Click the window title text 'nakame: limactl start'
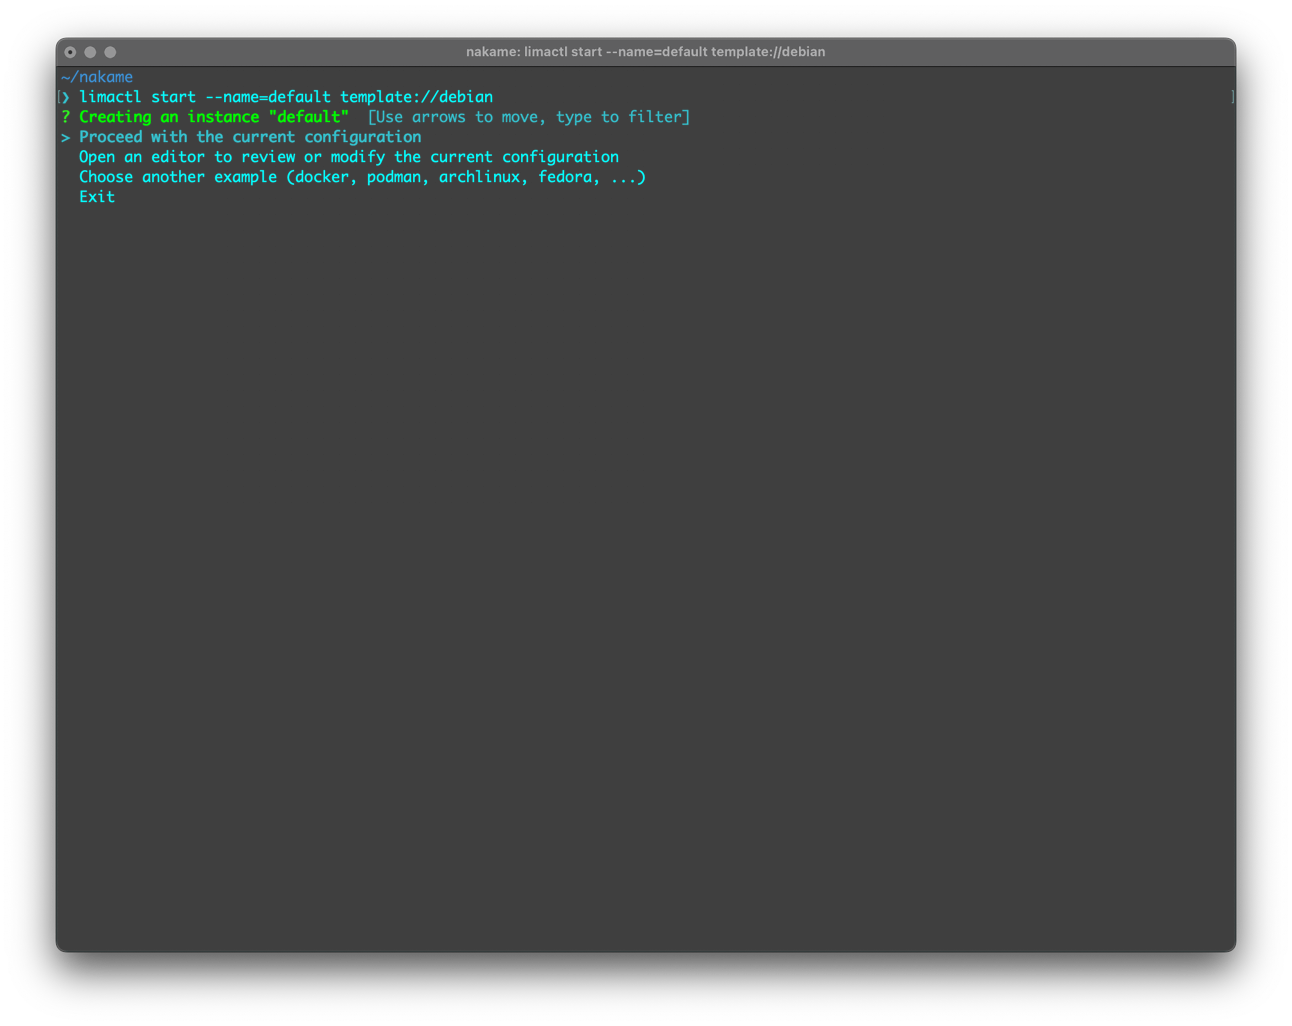Screen dimensions: 1292x1026 click(x=645, y=52)
